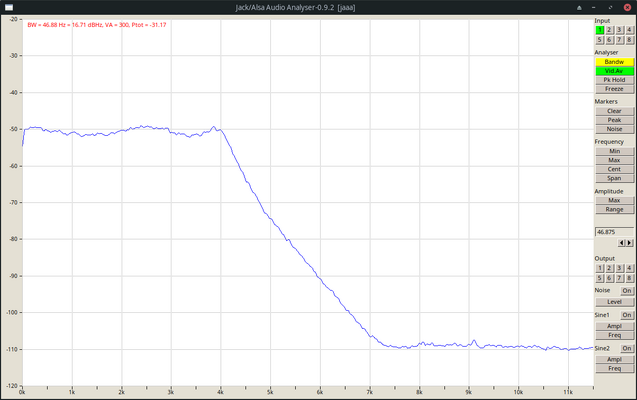This screenshot has height=400, width=637.
Task: Click the red BW status text
Action: click(97, 25)
